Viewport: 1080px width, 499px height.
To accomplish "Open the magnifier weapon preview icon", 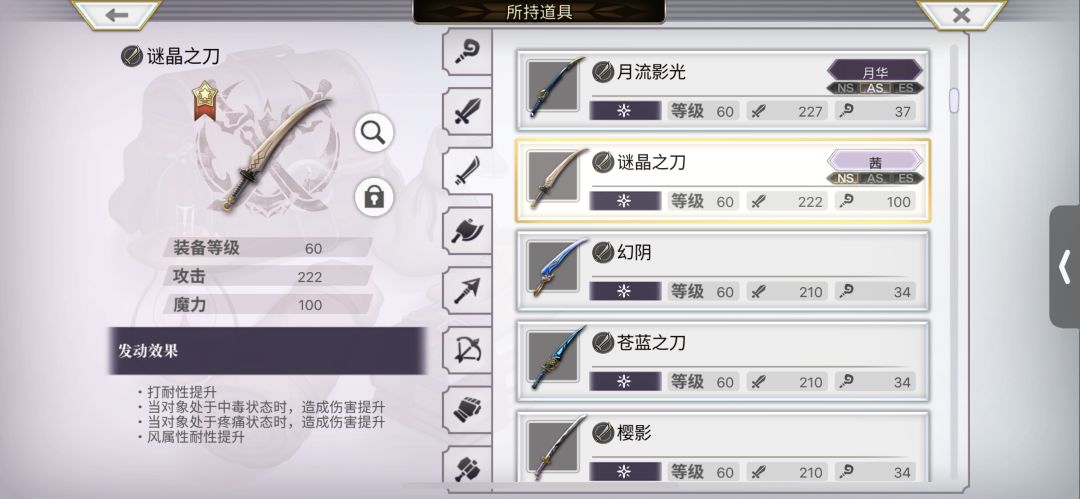I will (x=374, y=133).
